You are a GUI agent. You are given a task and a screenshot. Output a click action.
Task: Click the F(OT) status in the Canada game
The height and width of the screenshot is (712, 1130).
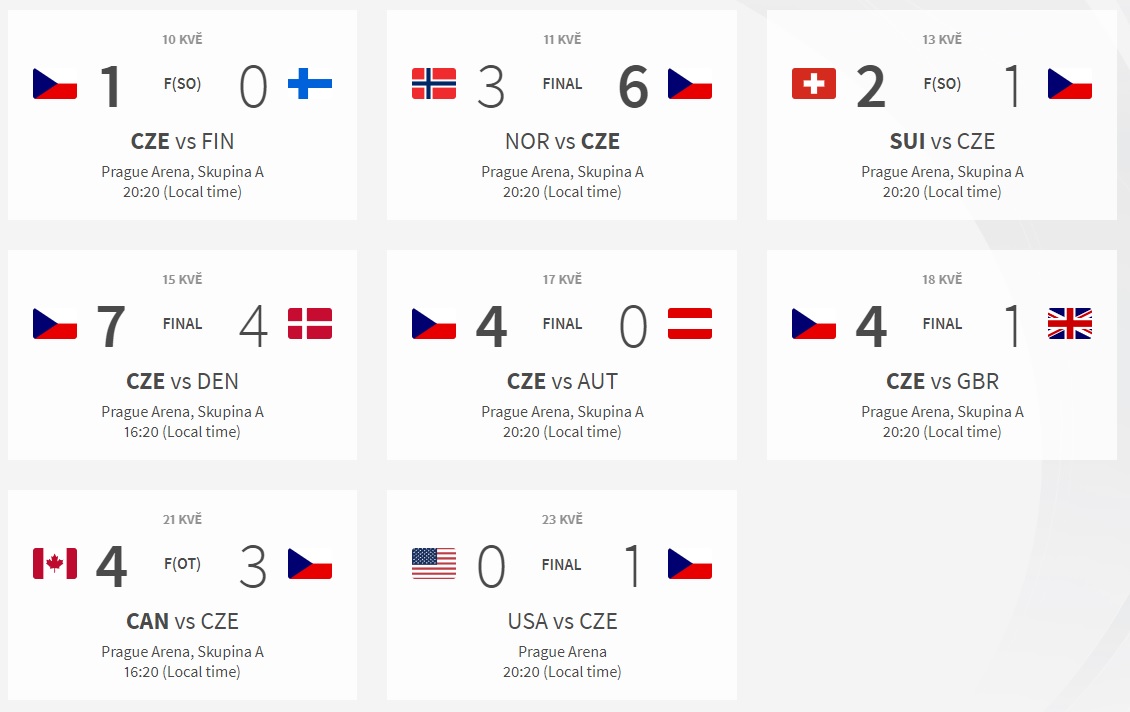[182, 564]
